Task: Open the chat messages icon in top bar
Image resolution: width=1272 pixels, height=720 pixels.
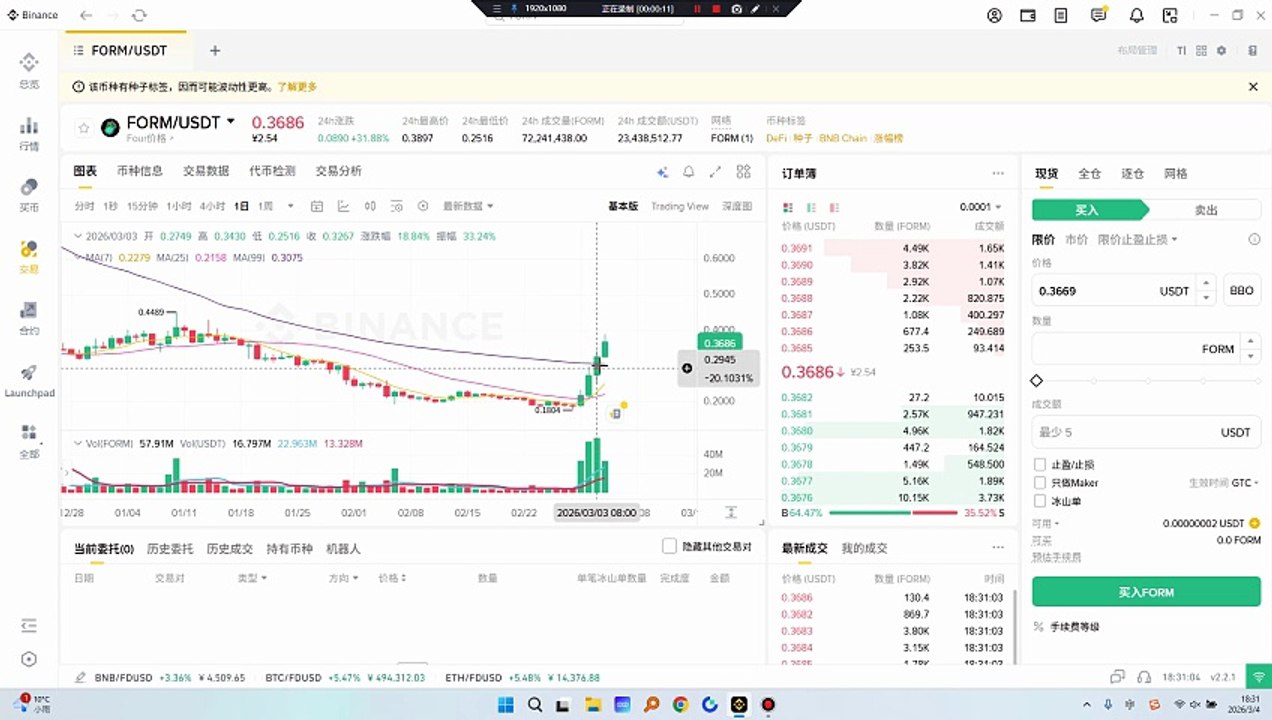Action: (1099, 16)
